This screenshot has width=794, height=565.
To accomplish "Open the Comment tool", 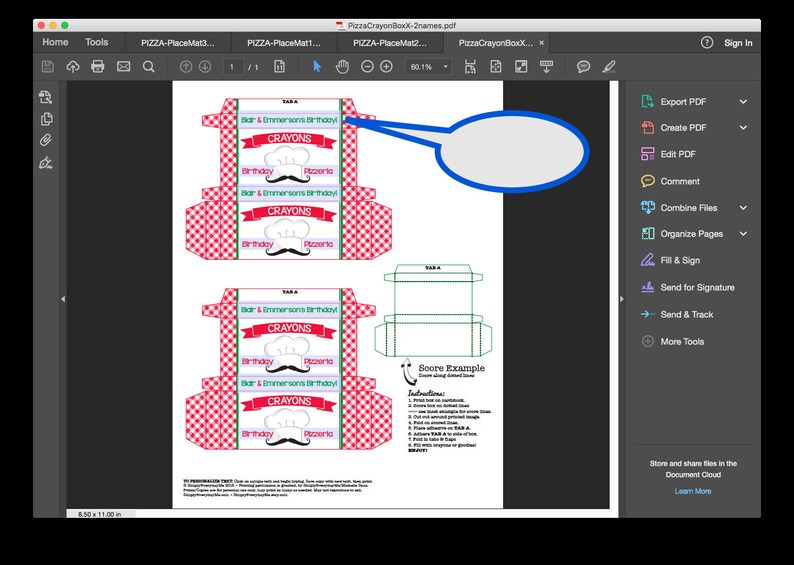I will tap(670, 181).
